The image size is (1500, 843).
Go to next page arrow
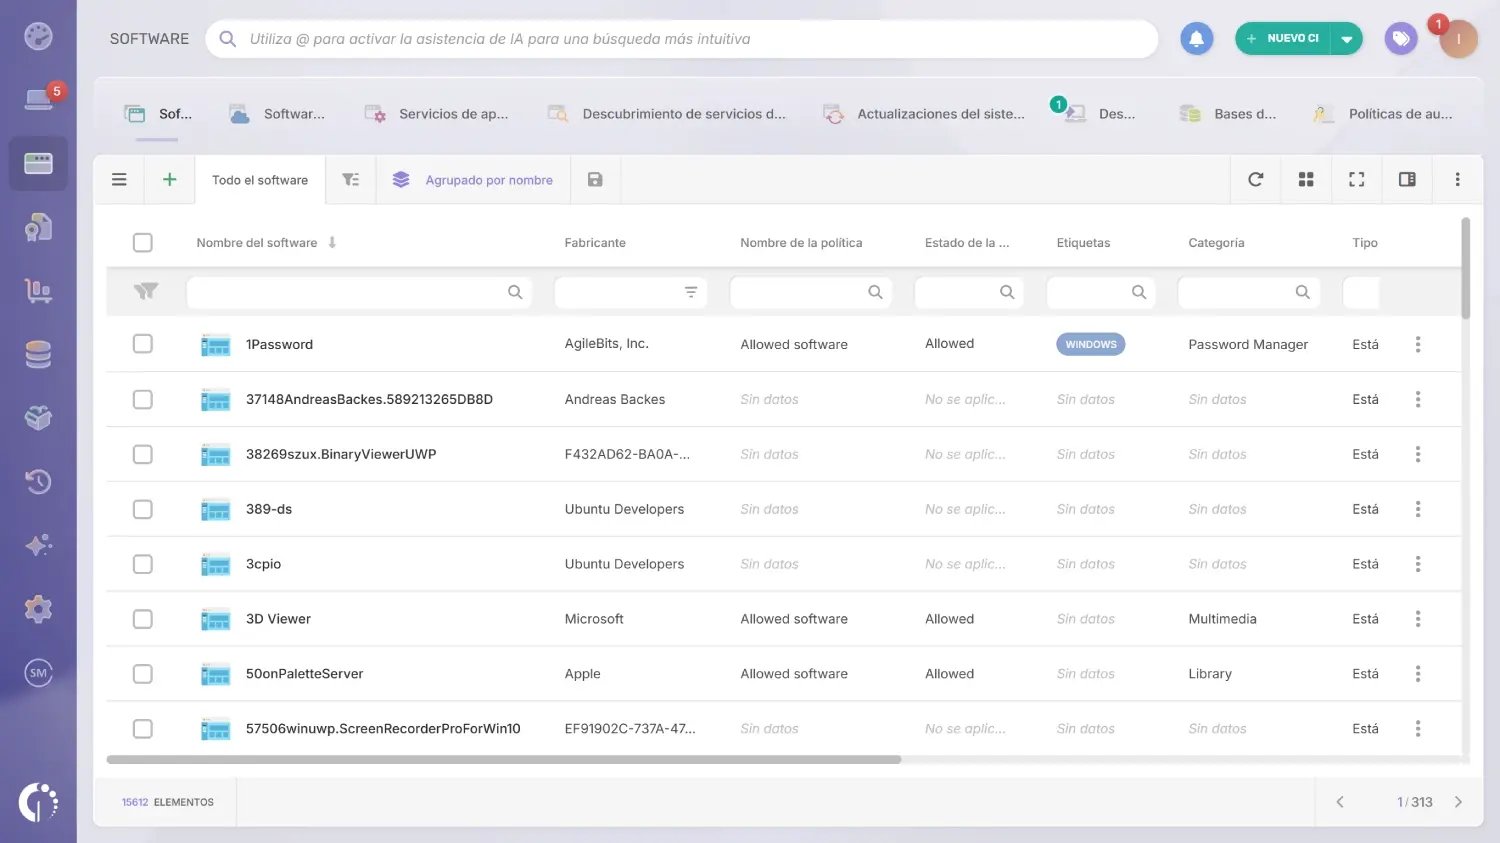click(x=1458, y=802)
